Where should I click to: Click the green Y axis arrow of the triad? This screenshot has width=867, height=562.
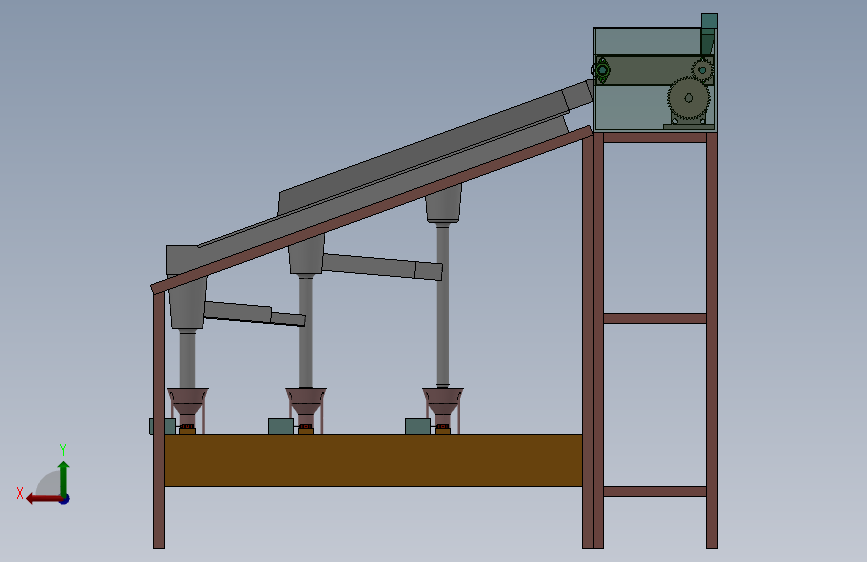pyautogui.click(x=64, y=478)
